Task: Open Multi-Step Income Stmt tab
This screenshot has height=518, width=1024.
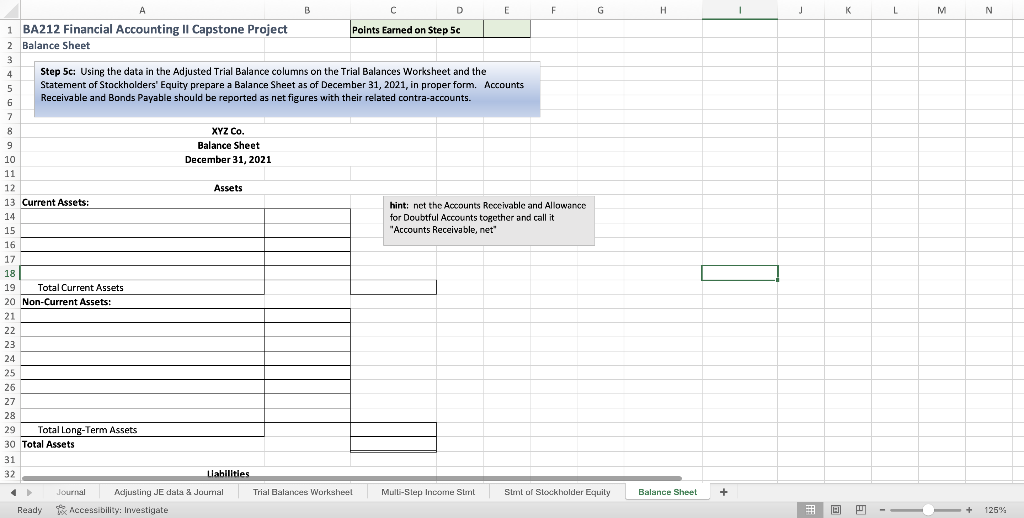Action: (x=428, y=492)
